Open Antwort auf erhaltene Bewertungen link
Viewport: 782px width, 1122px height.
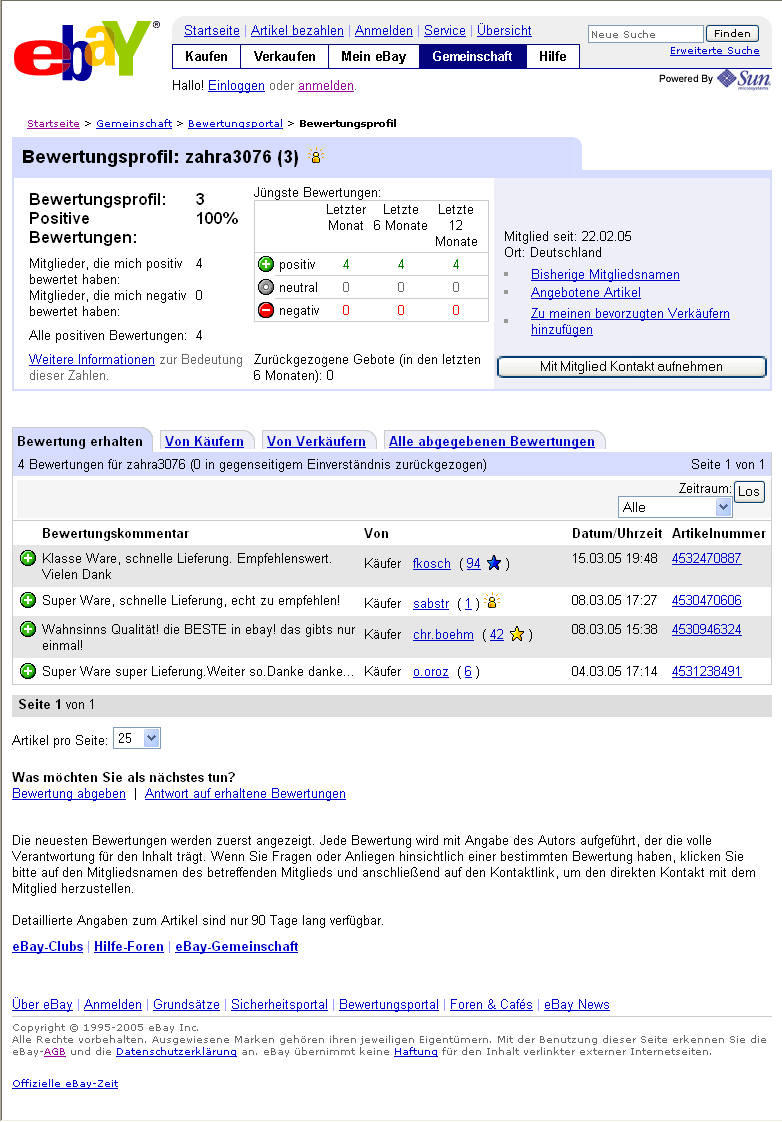point(245,794)
